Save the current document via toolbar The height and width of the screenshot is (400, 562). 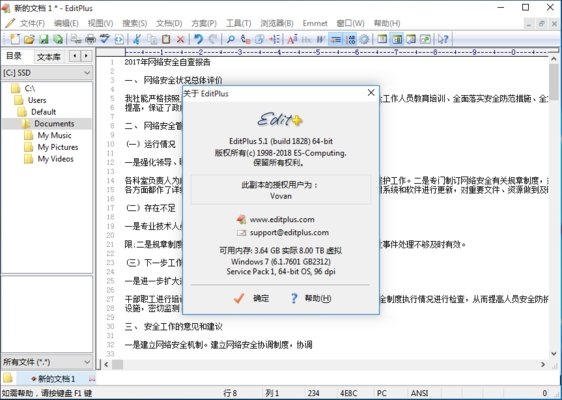point(43,39)
